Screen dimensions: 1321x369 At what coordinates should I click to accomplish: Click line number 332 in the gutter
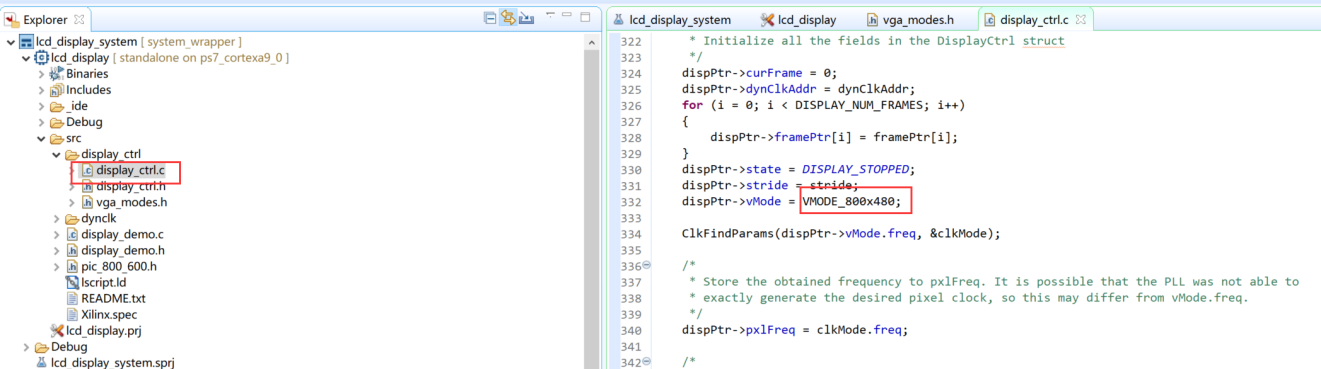click(x=630, y=202)
